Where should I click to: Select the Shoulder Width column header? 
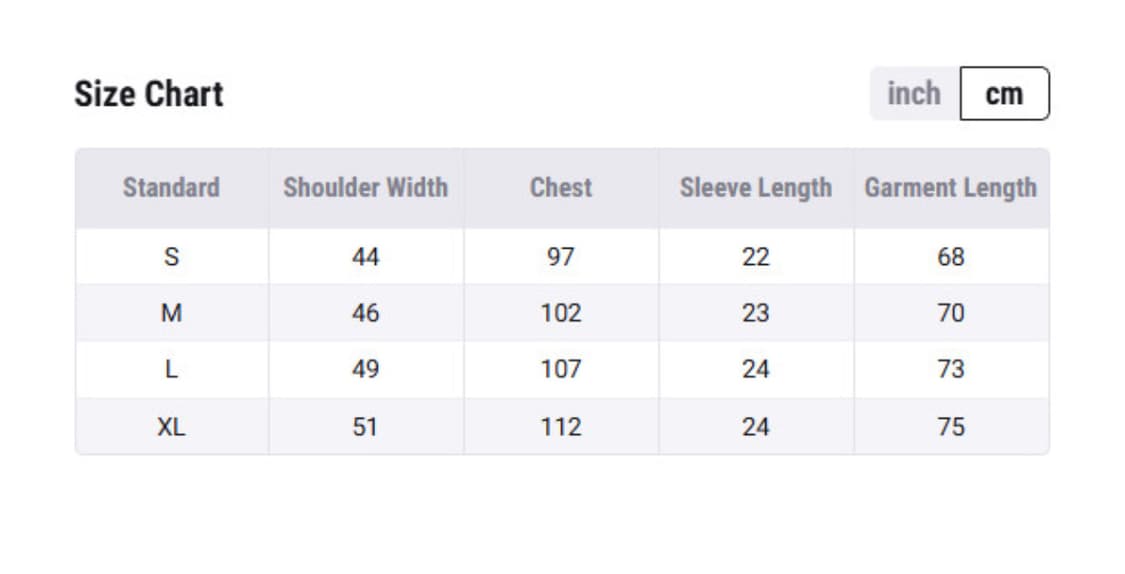tap(365, 187)
